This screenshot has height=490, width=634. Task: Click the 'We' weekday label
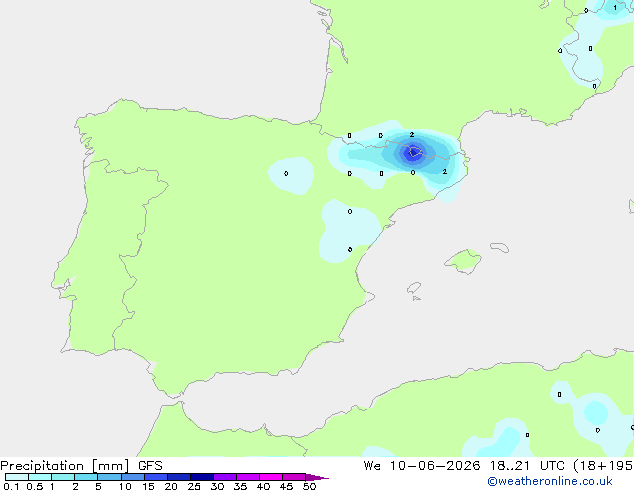(x=372, y=466)
